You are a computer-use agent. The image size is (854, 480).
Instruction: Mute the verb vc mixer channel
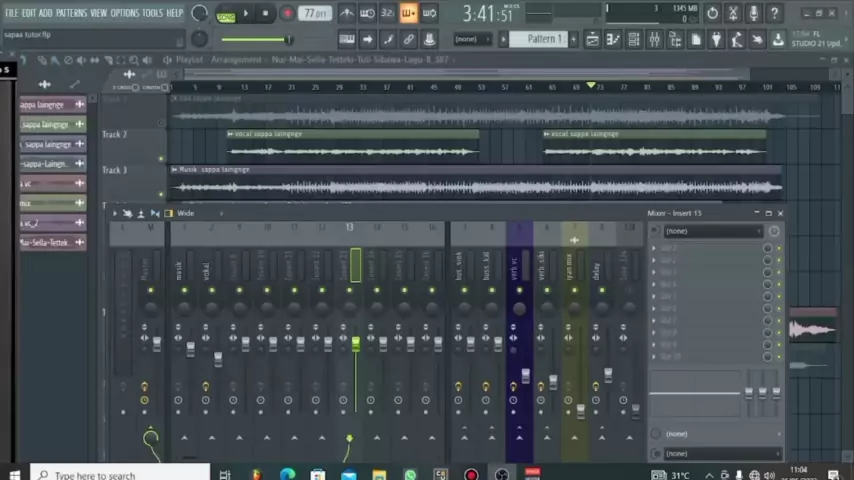pos(518,291)
